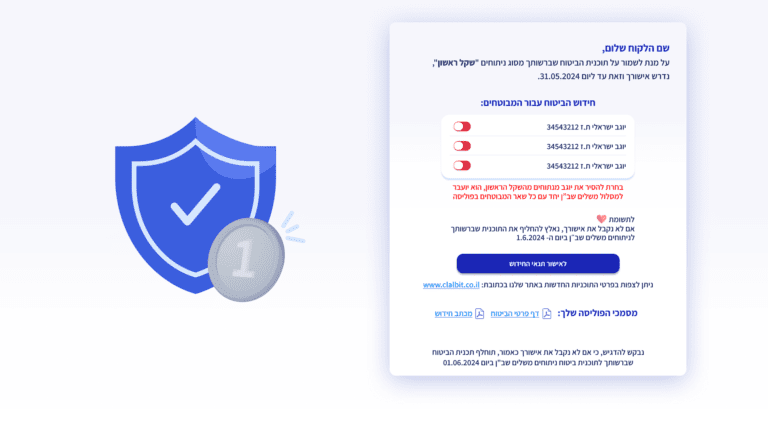Click the sparkle lines beside the coin
This screenshot has width=768, height=426.
tap(293, 228)
